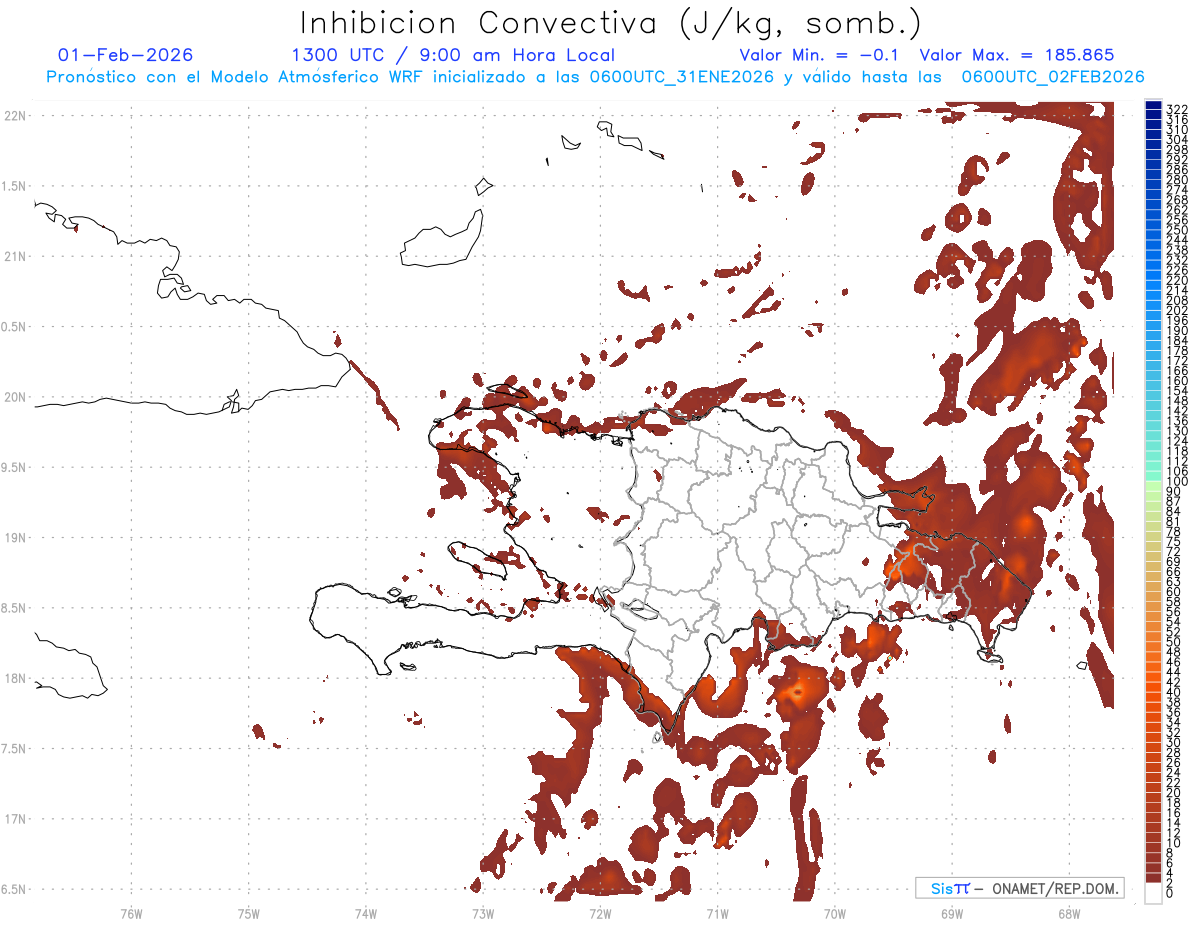Click the color scale value '0'
Screen dimensions: 1200x927
tap(1170, 892)
